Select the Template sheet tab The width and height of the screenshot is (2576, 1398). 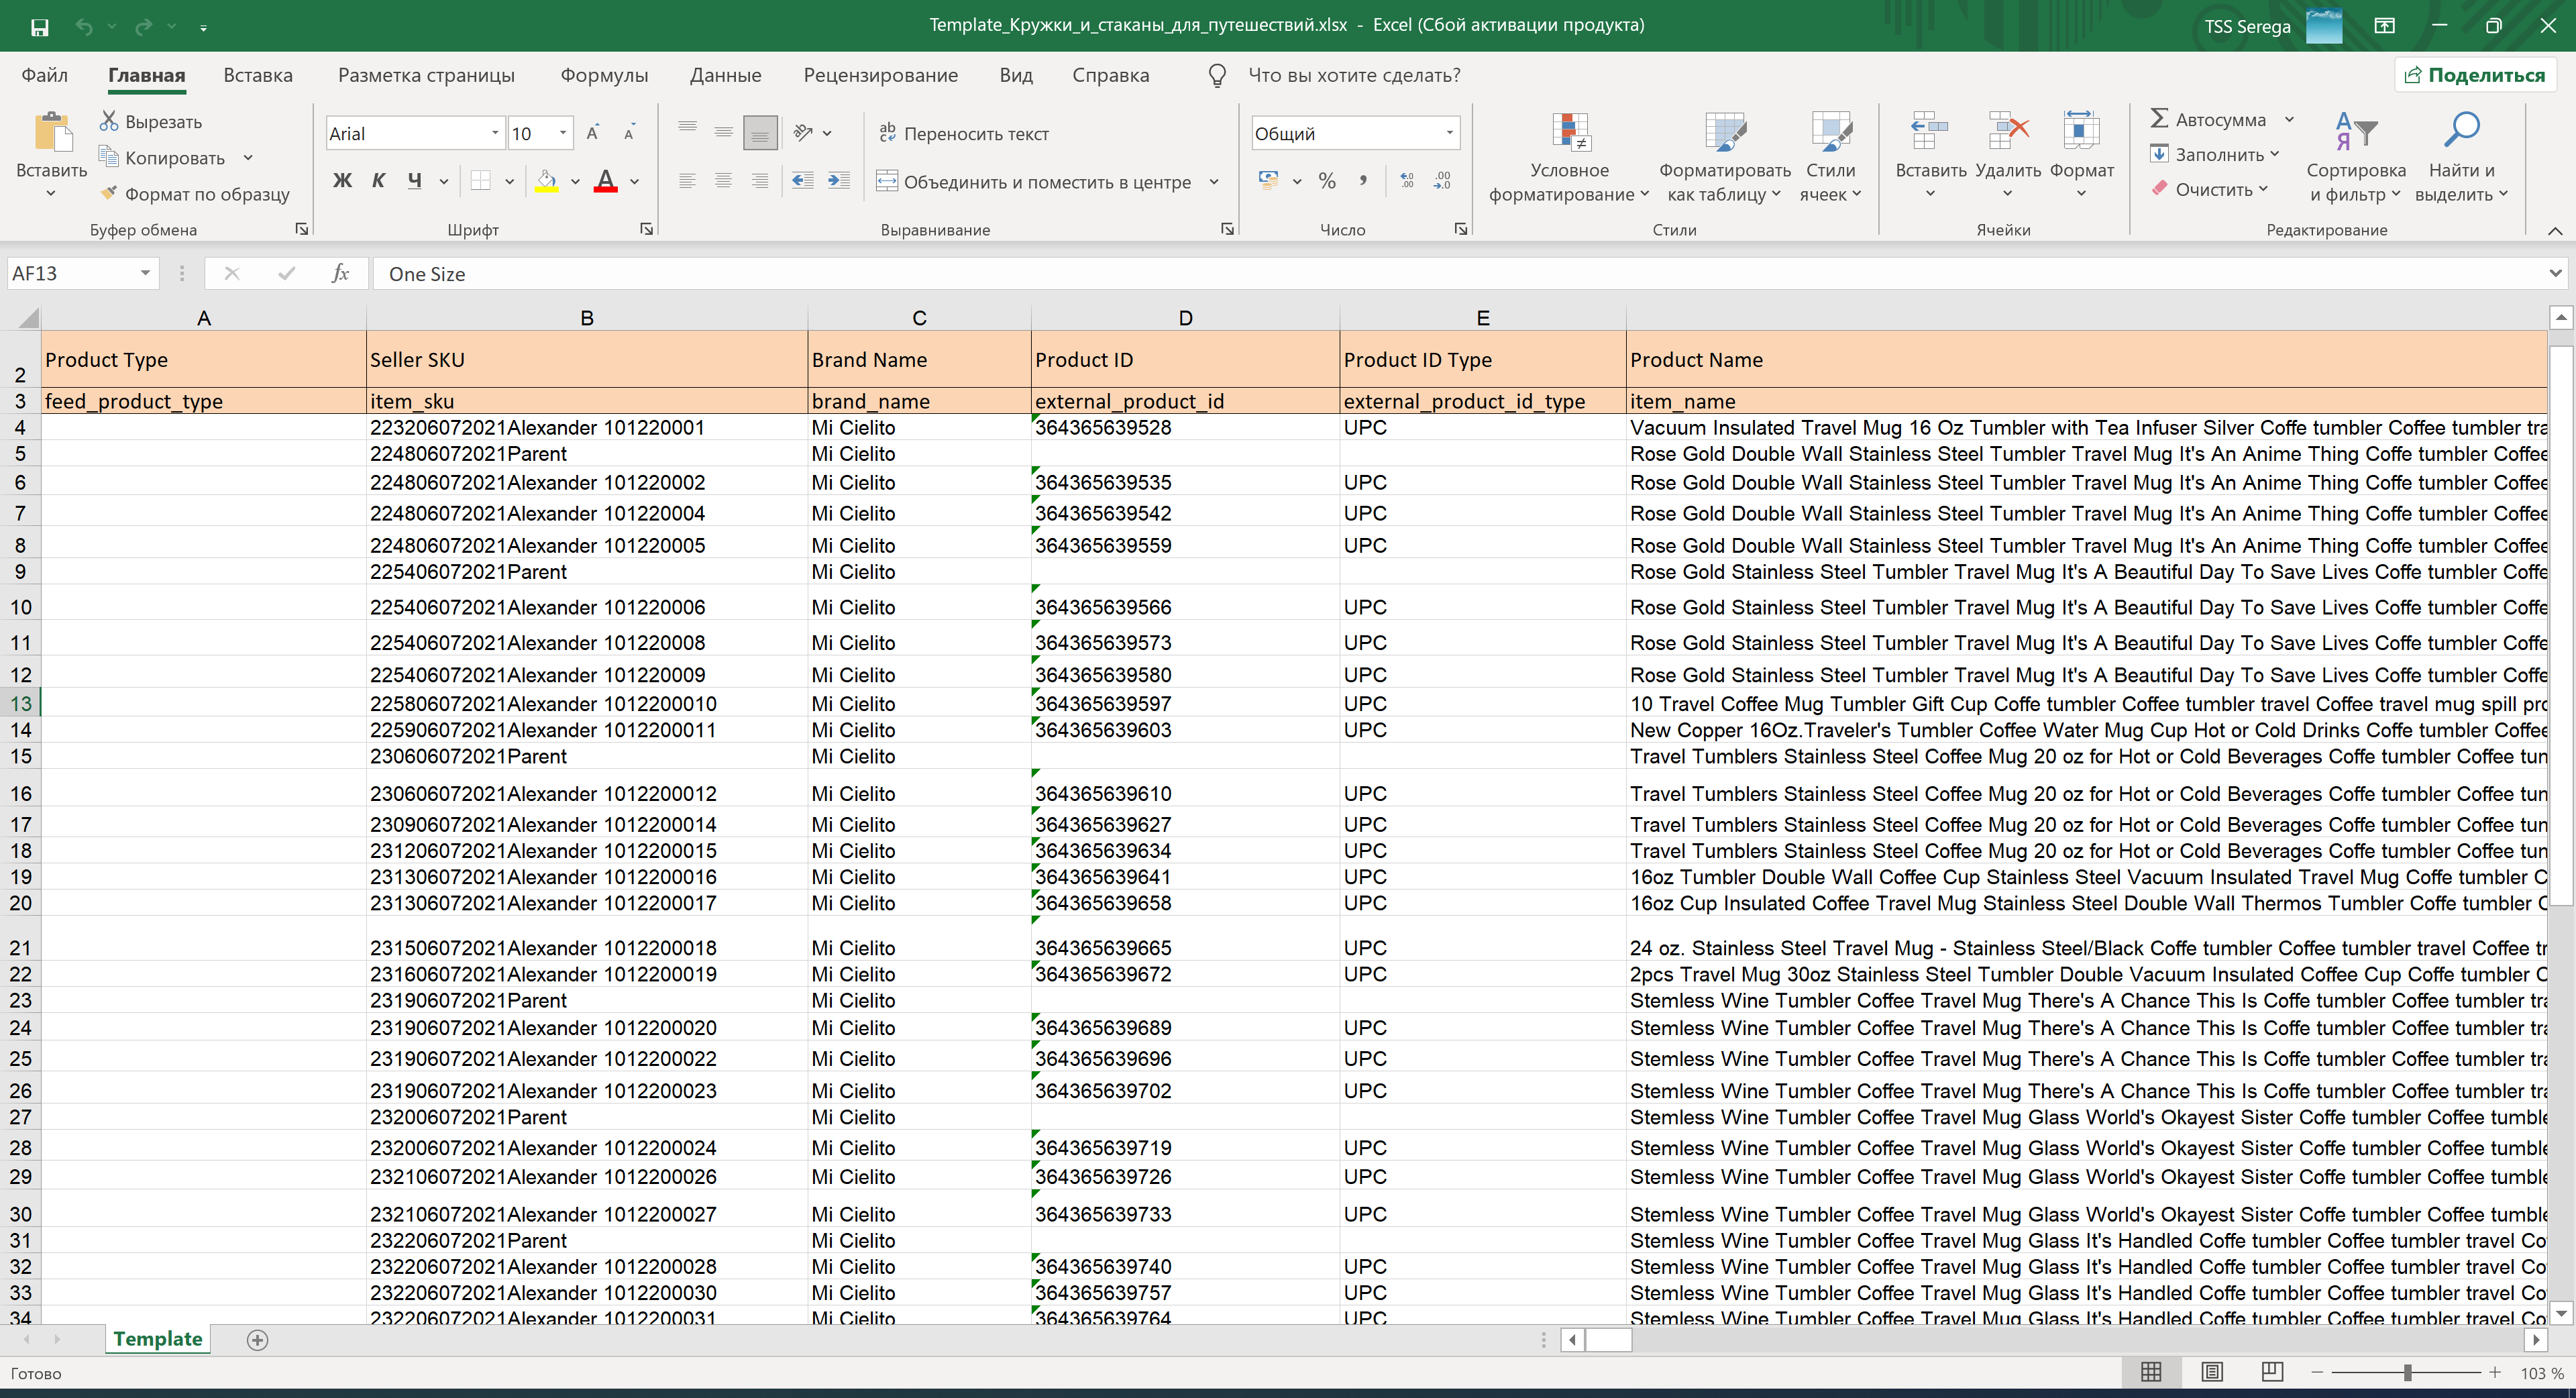tap(157, 1339)
